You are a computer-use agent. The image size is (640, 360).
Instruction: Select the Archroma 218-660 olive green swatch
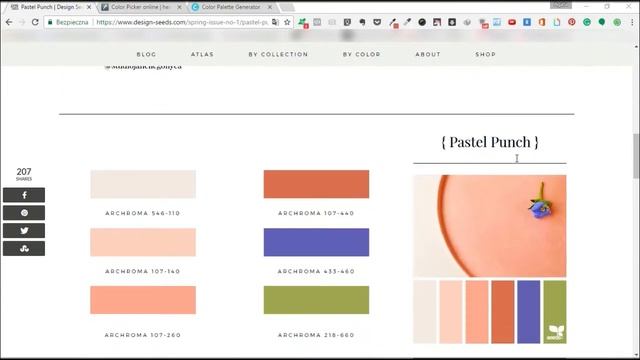[316, 300]
